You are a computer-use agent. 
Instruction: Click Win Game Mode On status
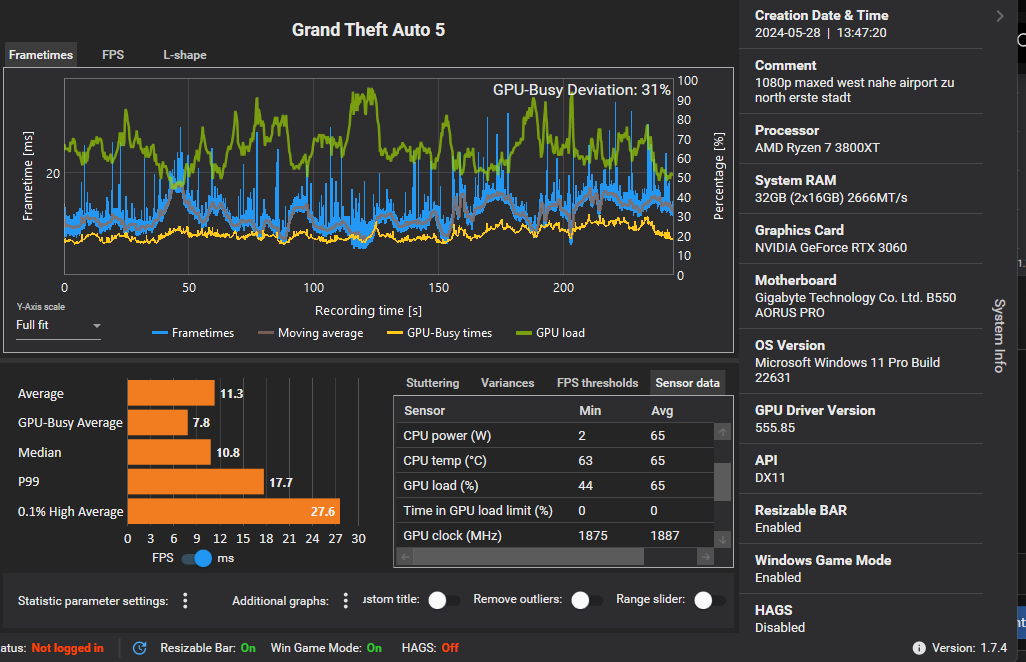click(326, 648)
